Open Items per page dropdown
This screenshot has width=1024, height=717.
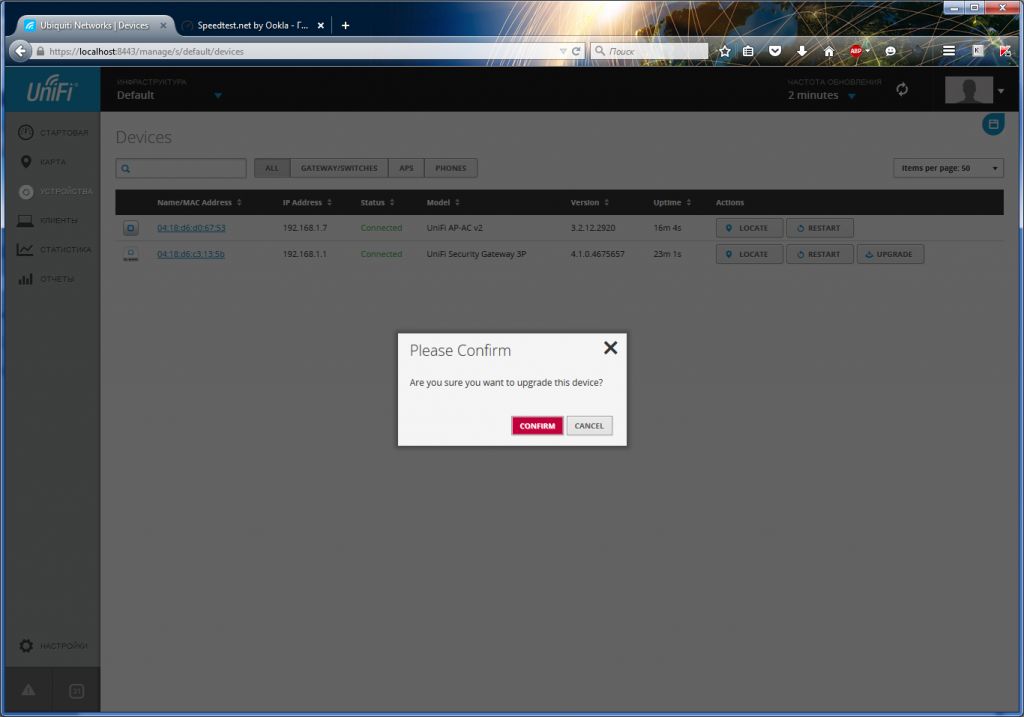click(x=947, y=168)
